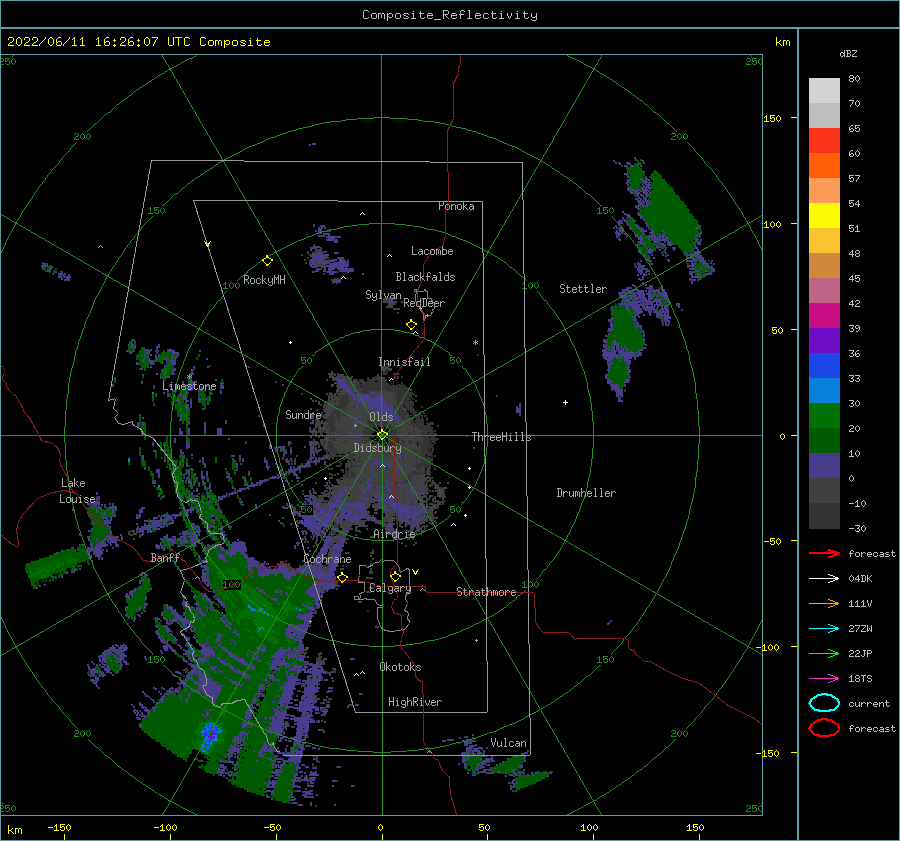The image size is (900, 841).
Task: Click the Drumheller label on map
Action: (x=586, y=493)
